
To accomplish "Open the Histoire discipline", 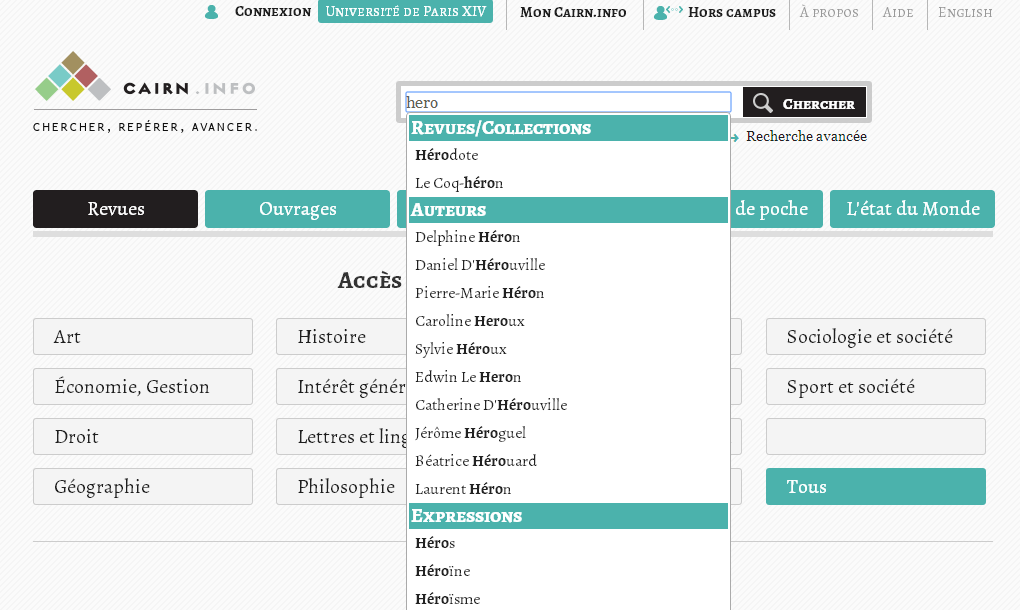I will 342,336.
